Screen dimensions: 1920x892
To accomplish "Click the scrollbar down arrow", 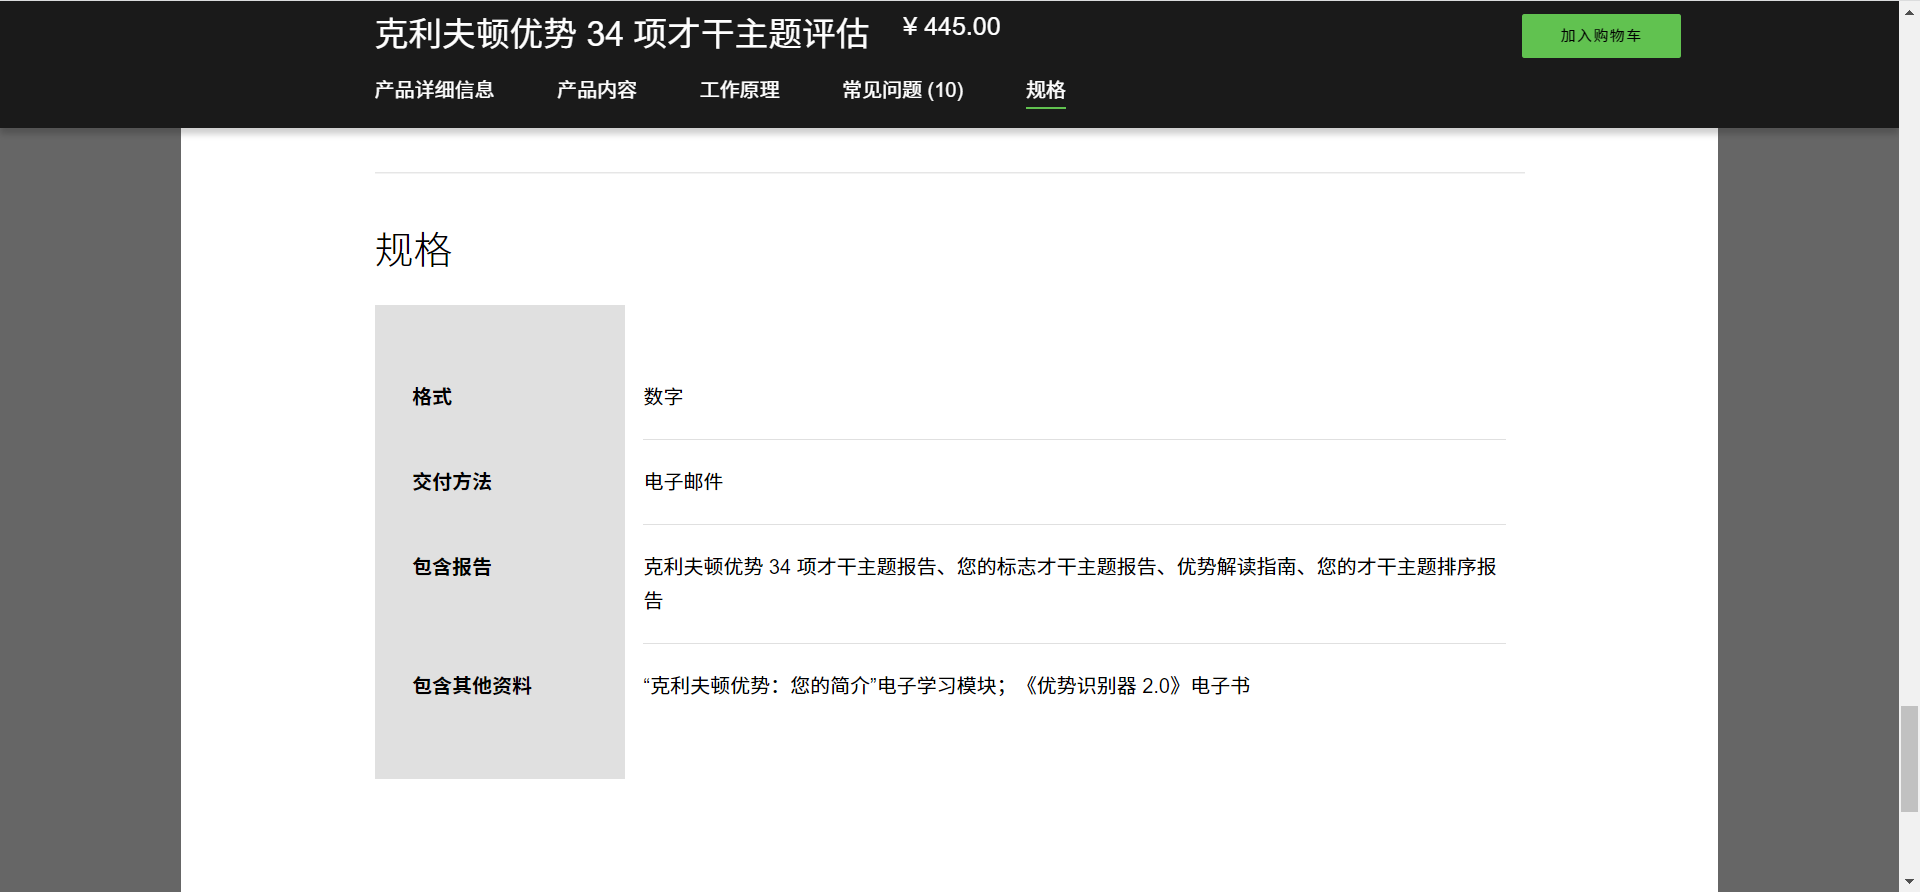I will pos(1909,882).
